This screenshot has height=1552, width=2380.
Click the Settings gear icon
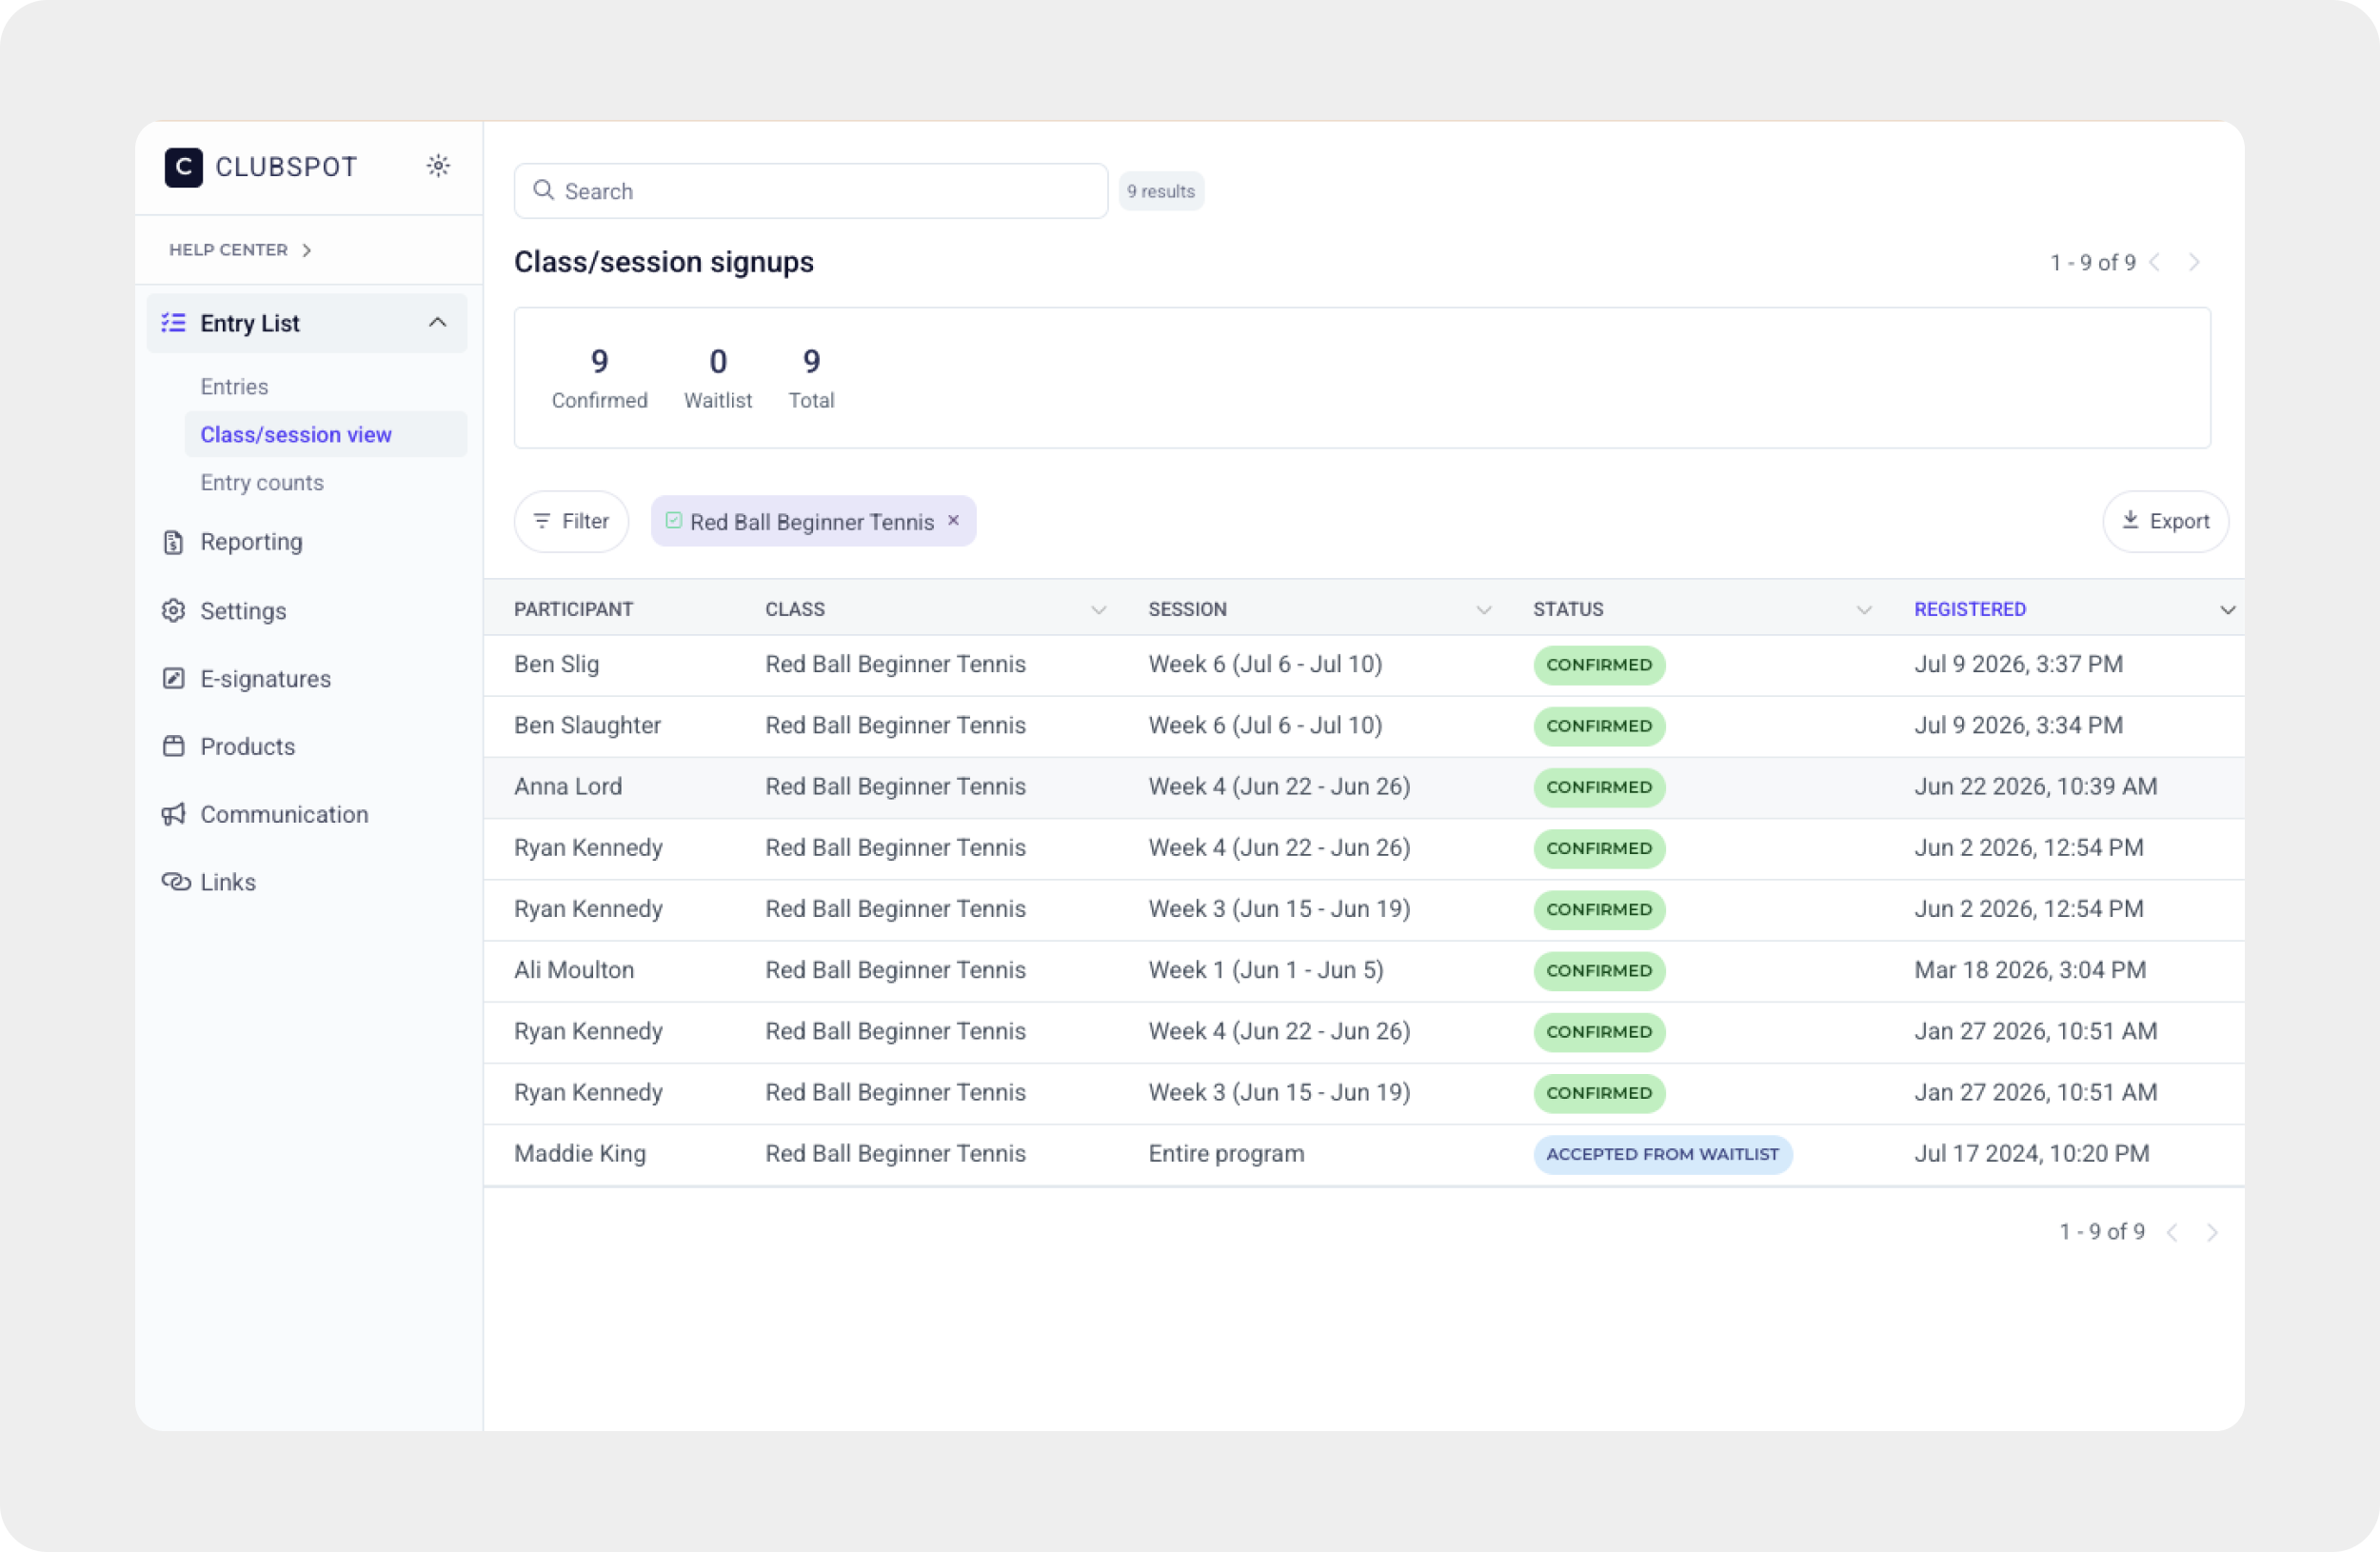[174, 610]
